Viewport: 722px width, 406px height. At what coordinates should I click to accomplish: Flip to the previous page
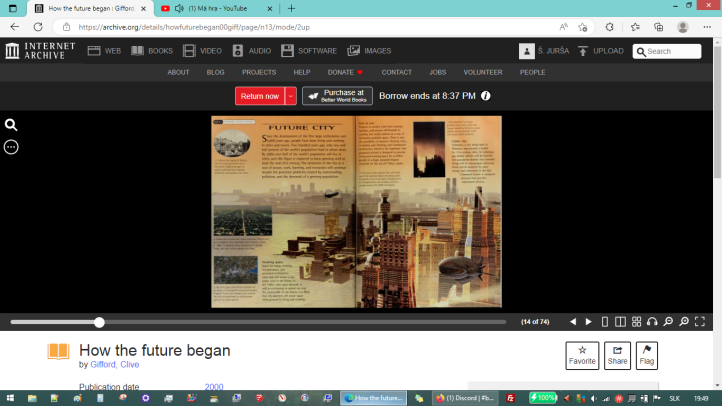point(573,322)
